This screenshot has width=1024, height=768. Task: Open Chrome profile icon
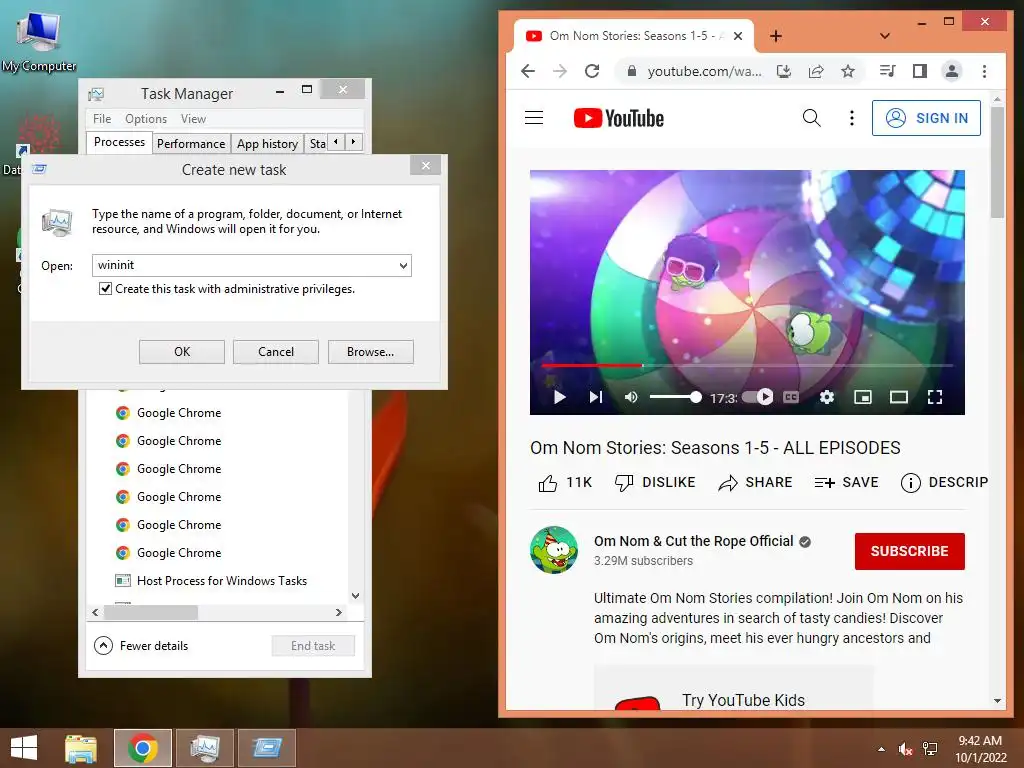pyautogui.click(x=952, y=71)
